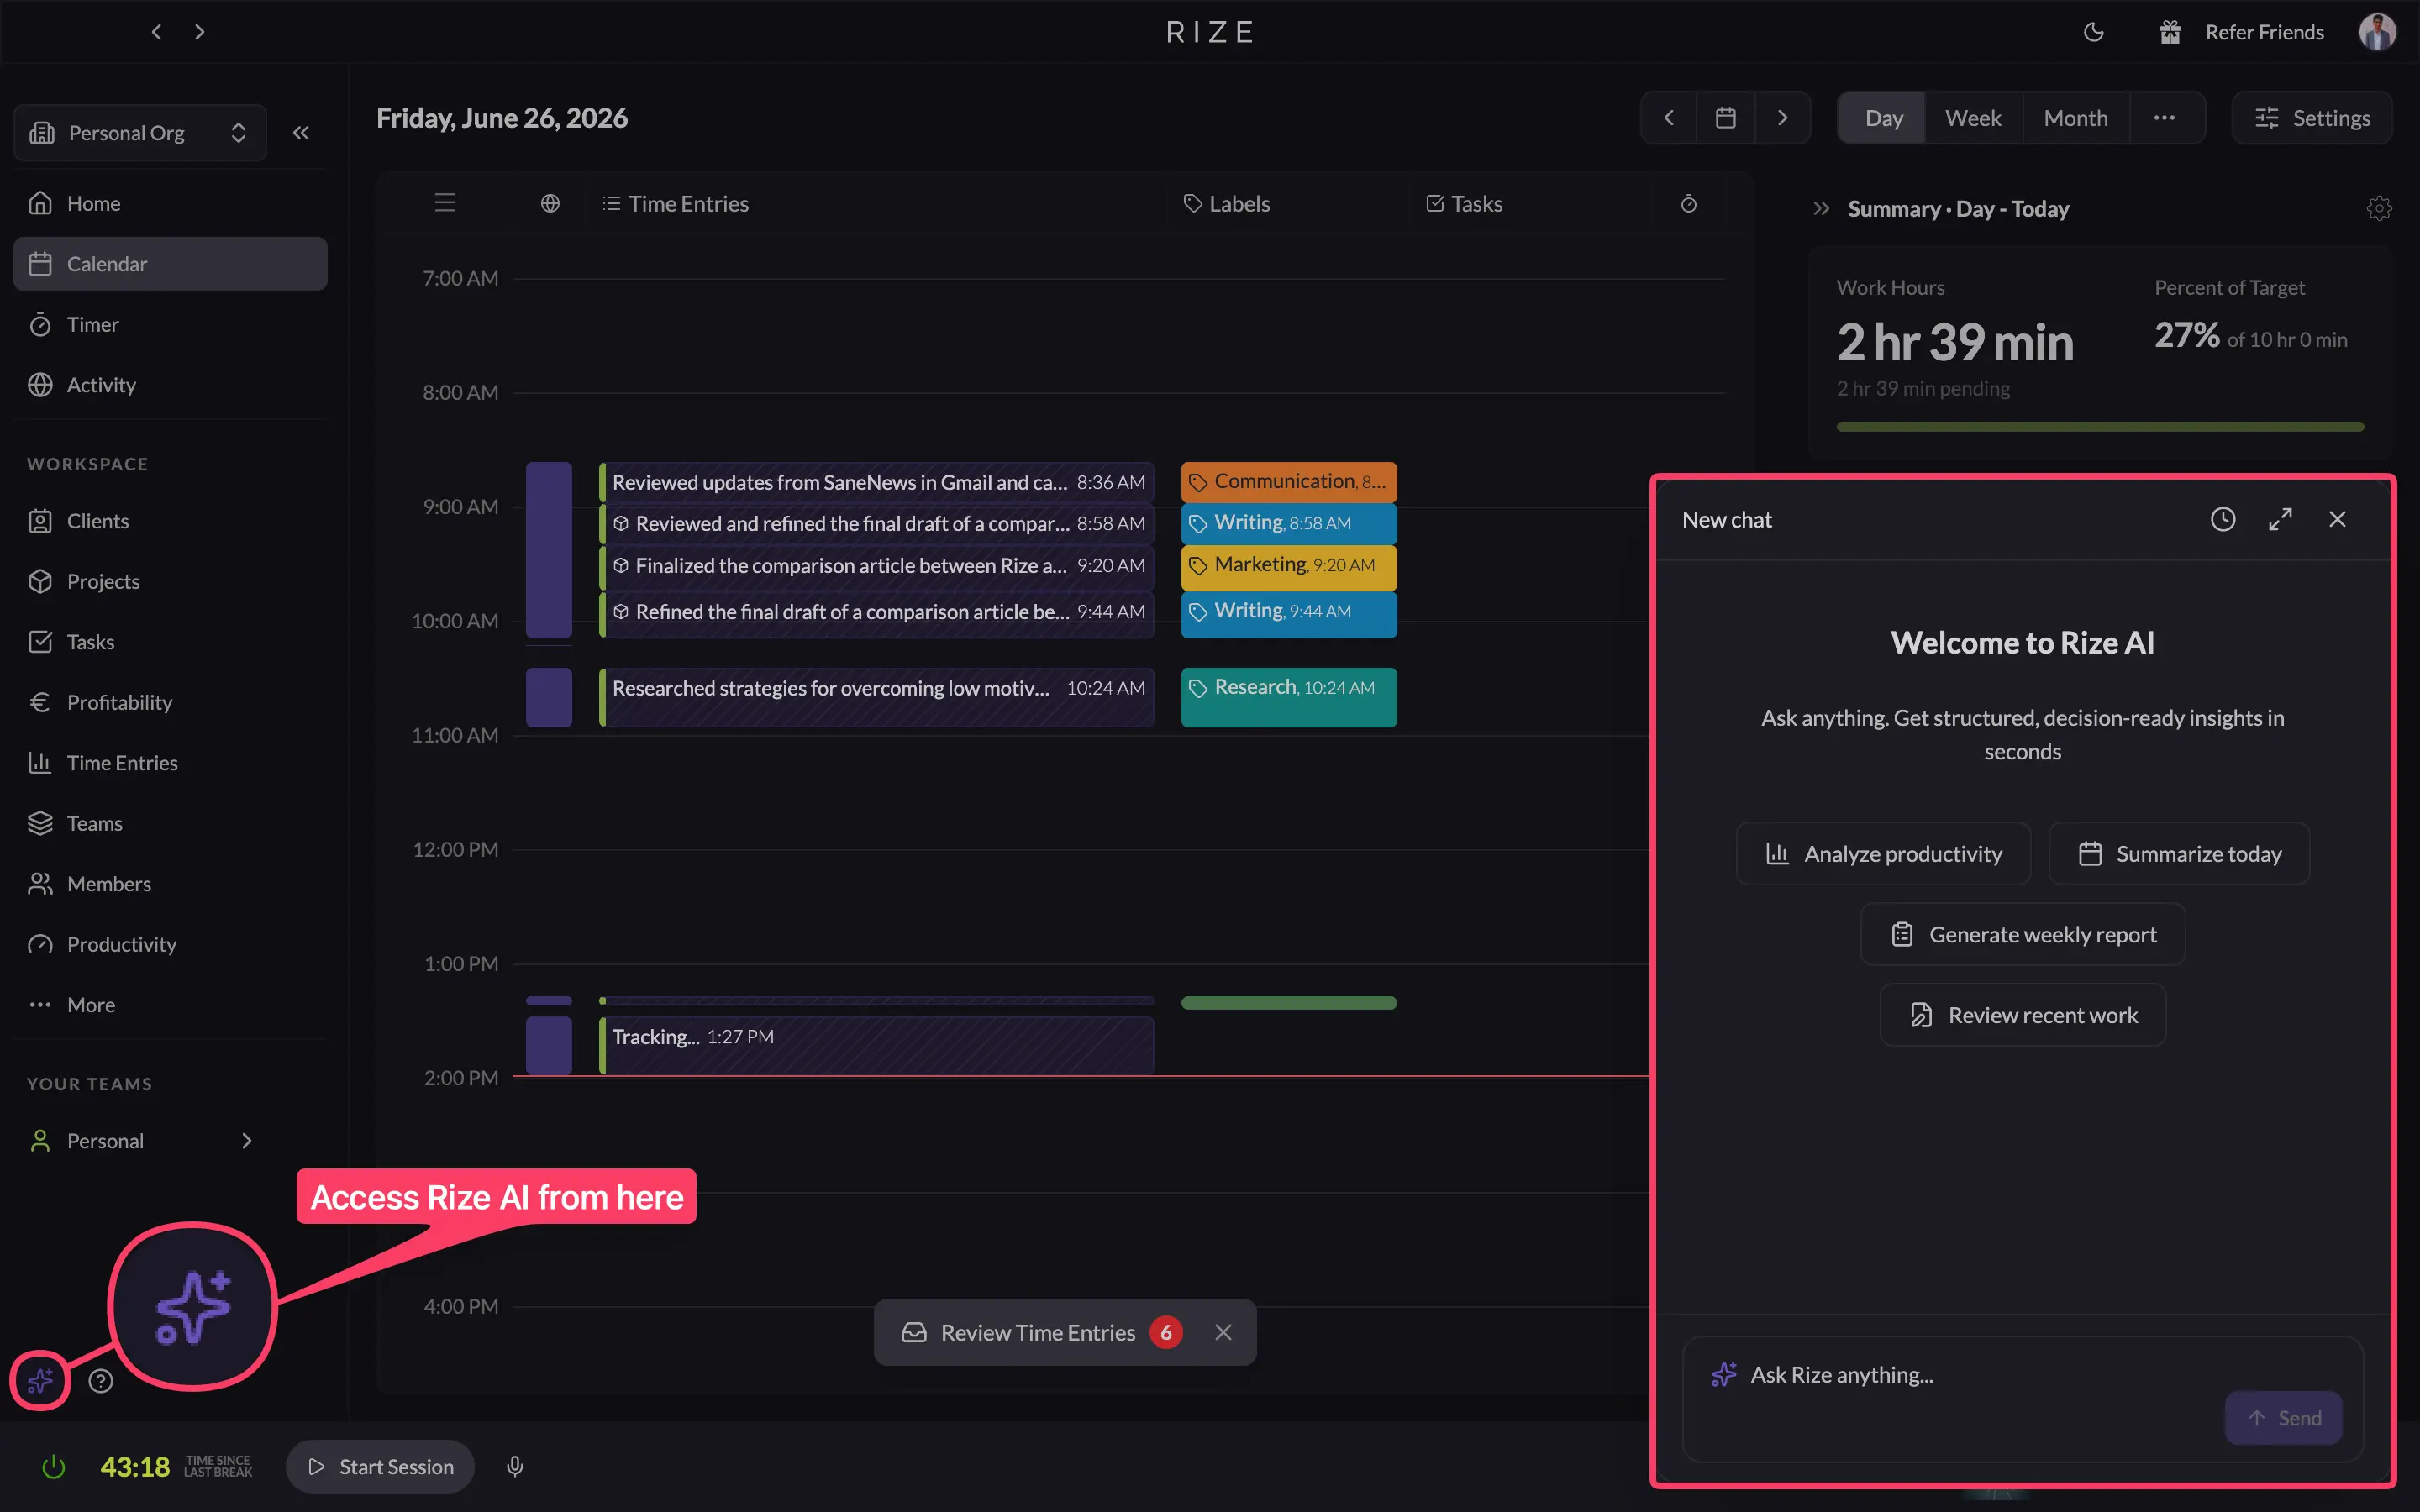Toggle the tracking power icon
This screenshot has height=1512, width=2420.
pyautogui.click(x=53, y=1467)
